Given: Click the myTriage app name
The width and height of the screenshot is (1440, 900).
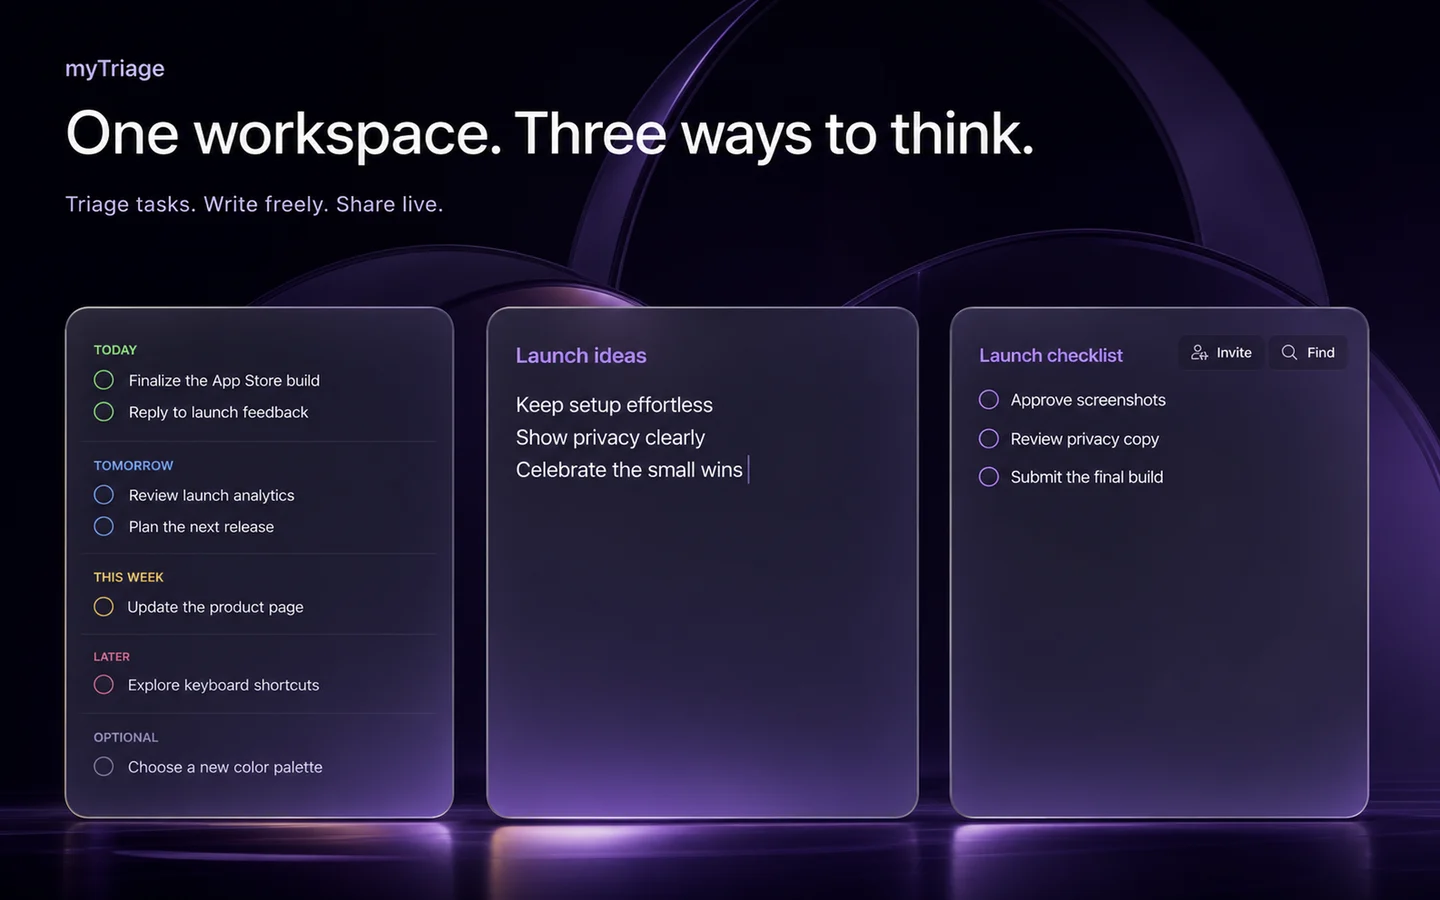Looking at the screenshot, I should pyautogui.click(x=115, y=69).
